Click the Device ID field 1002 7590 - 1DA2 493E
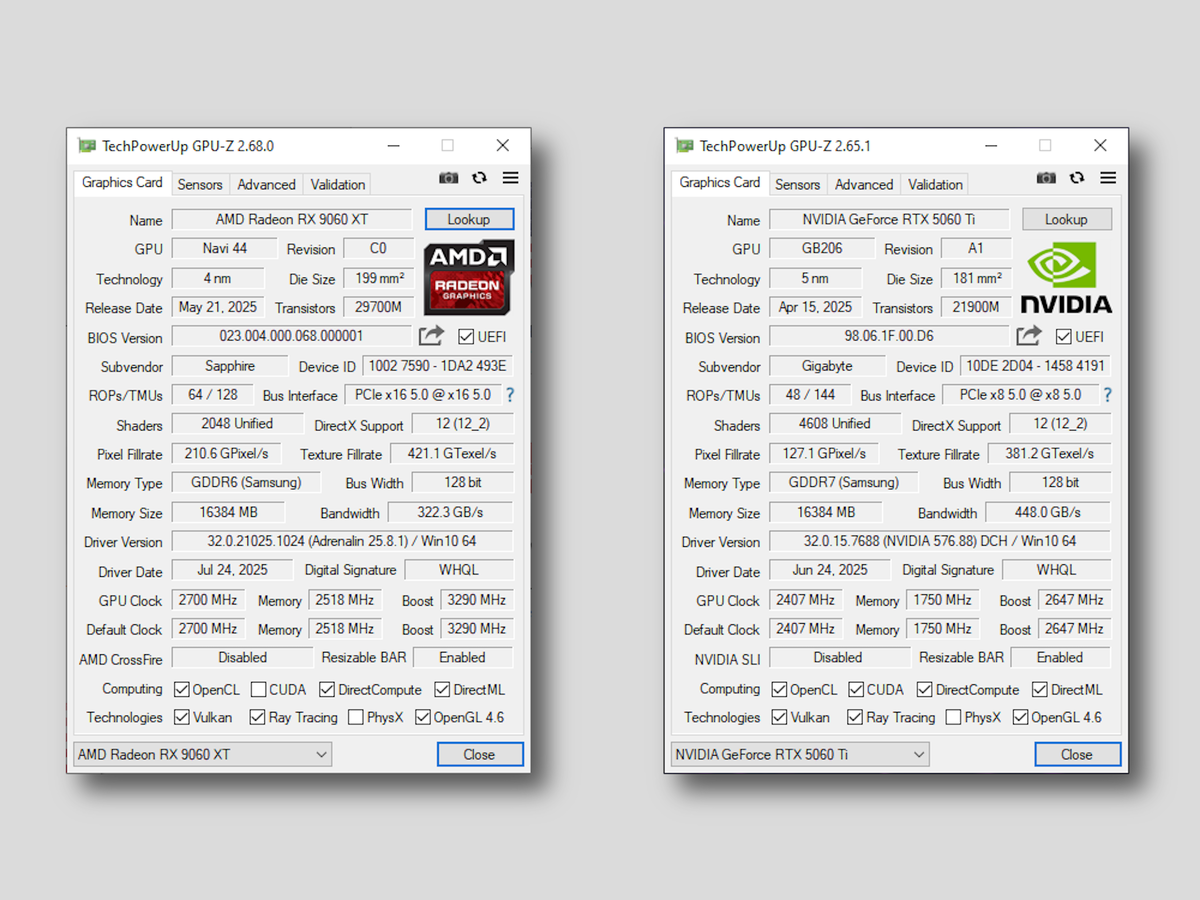The height and width of the screenshot is (900, 1200). 438,366
